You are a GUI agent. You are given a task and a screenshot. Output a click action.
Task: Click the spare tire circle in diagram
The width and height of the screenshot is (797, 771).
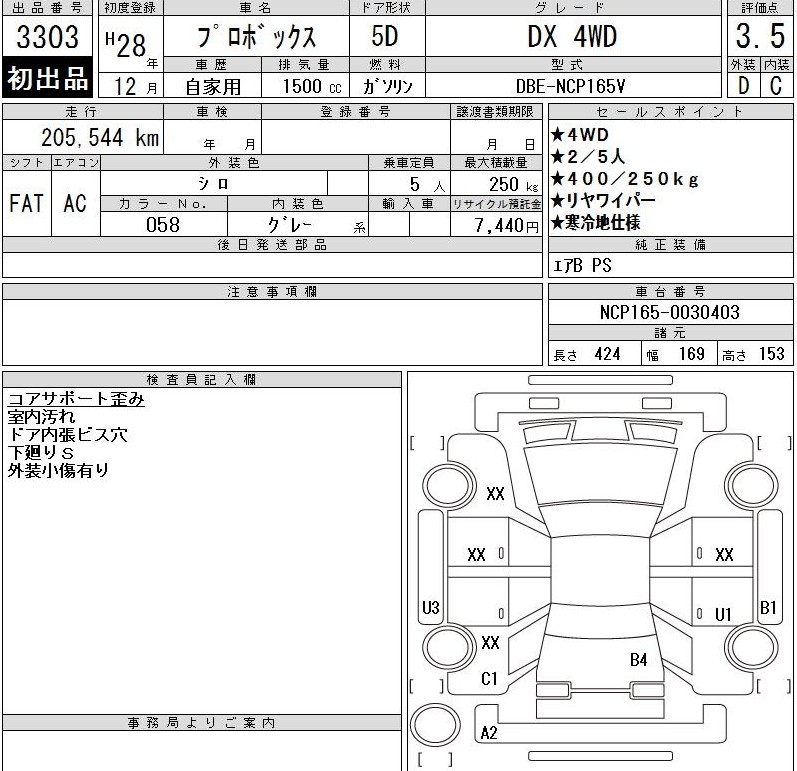(x=435, y=726)
